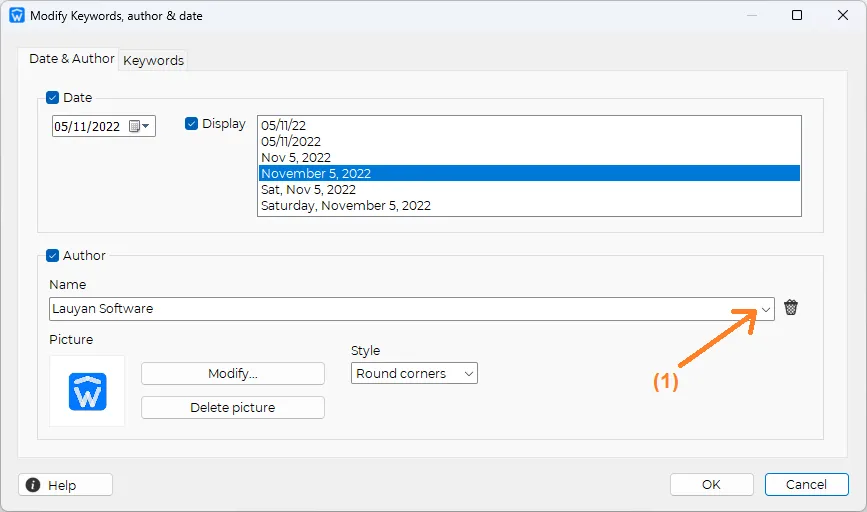Image resolution: width=867 pixels, height=512 pixels.
Task: Disable the Author checkbox
Action: pyautogui.click(x=53, y=255)
